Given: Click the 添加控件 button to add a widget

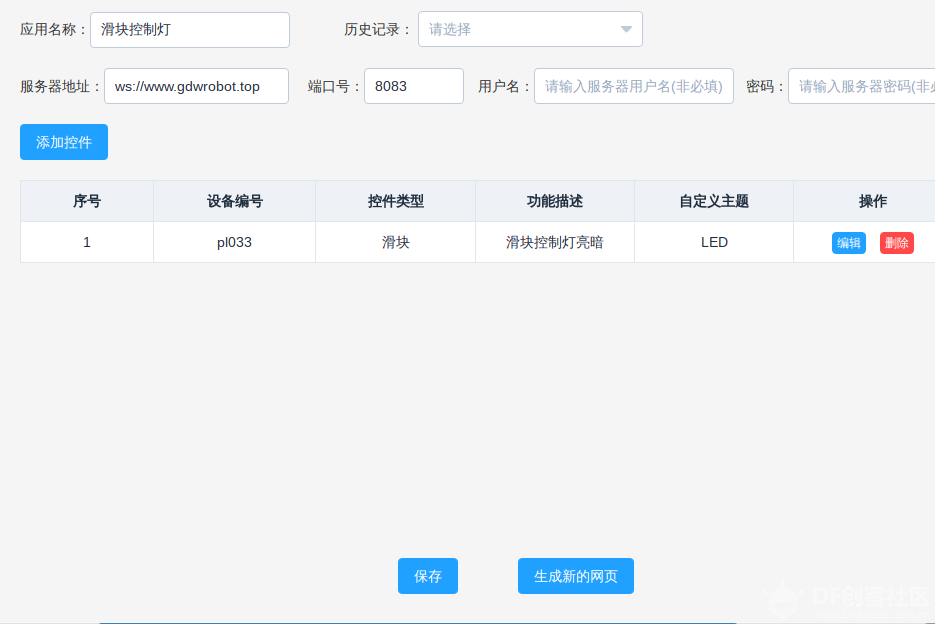Looking at the screenshot, I should point(63,142).
